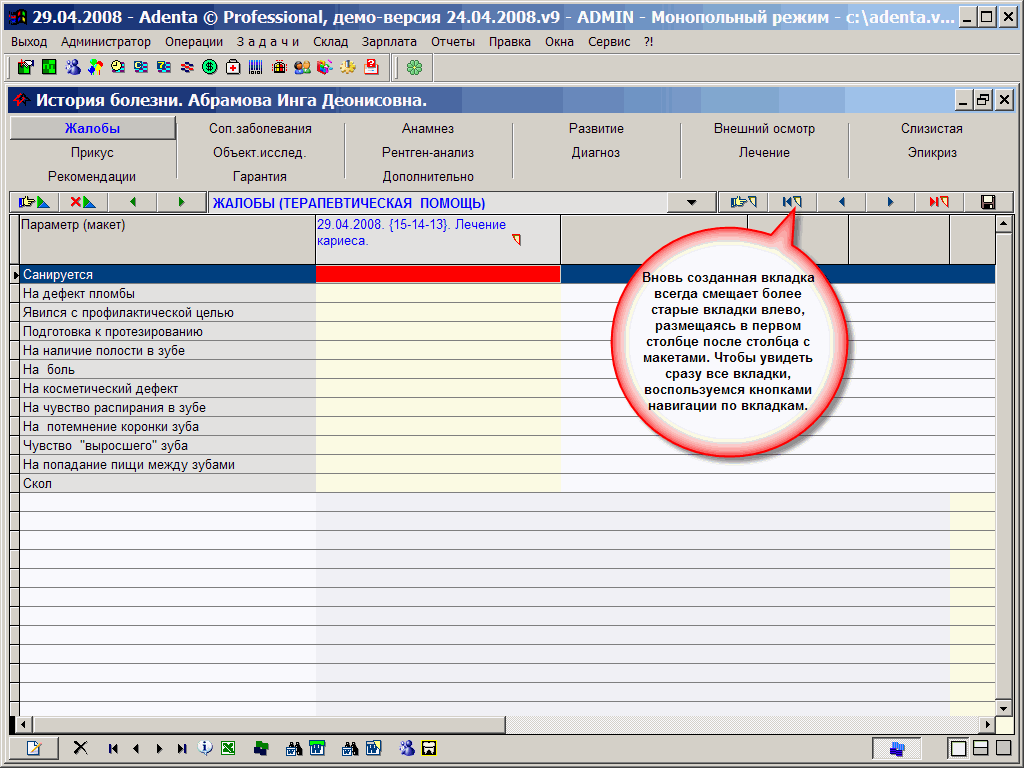Switch to the Анамнез tab
1024x768 pixels.
tap(428, 128)
